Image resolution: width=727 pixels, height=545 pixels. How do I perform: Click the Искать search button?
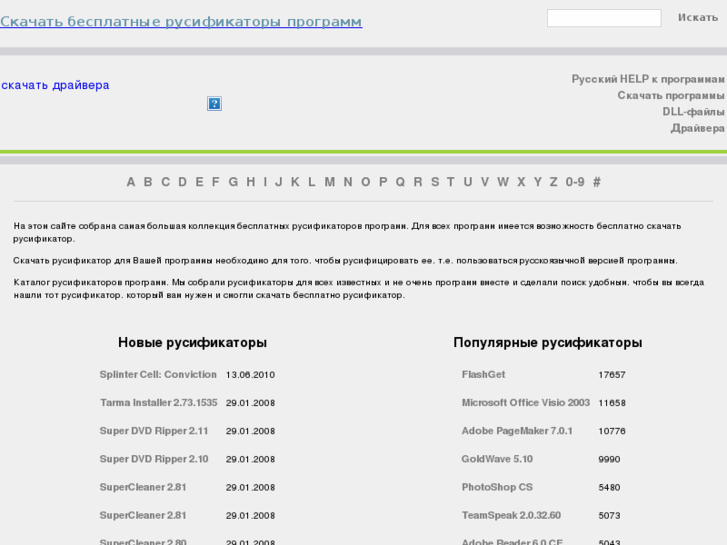(698, 18)
